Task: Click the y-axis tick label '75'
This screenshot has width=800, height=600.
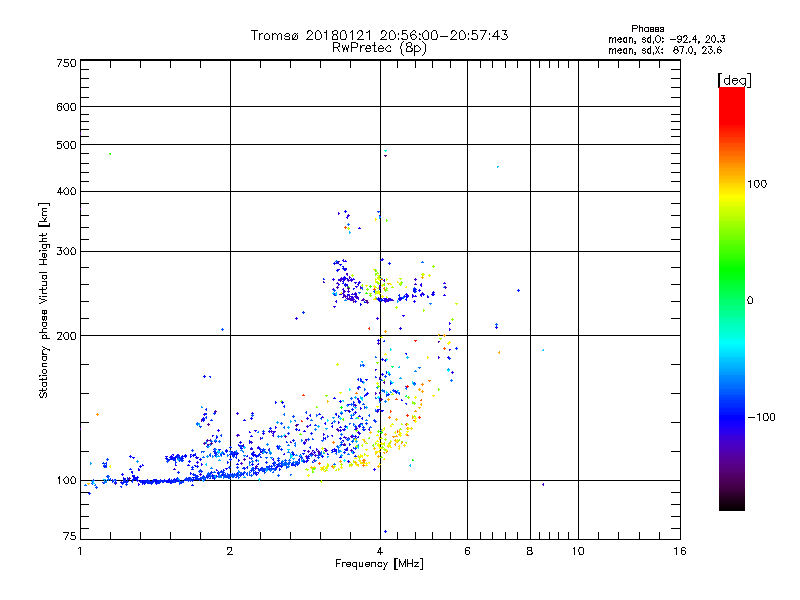Action: tap(70, 536)
